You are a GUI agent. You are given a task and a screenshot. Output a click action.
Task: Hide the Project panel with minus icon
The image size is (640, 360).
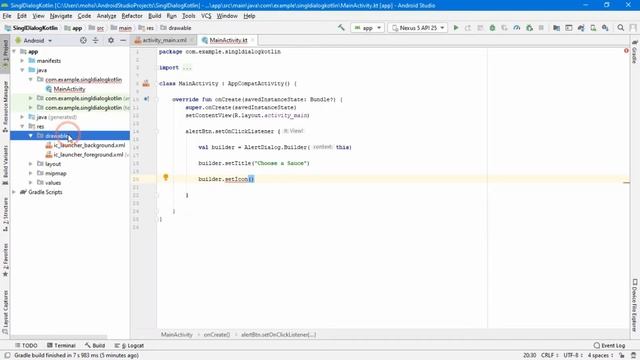click(123, 40)
